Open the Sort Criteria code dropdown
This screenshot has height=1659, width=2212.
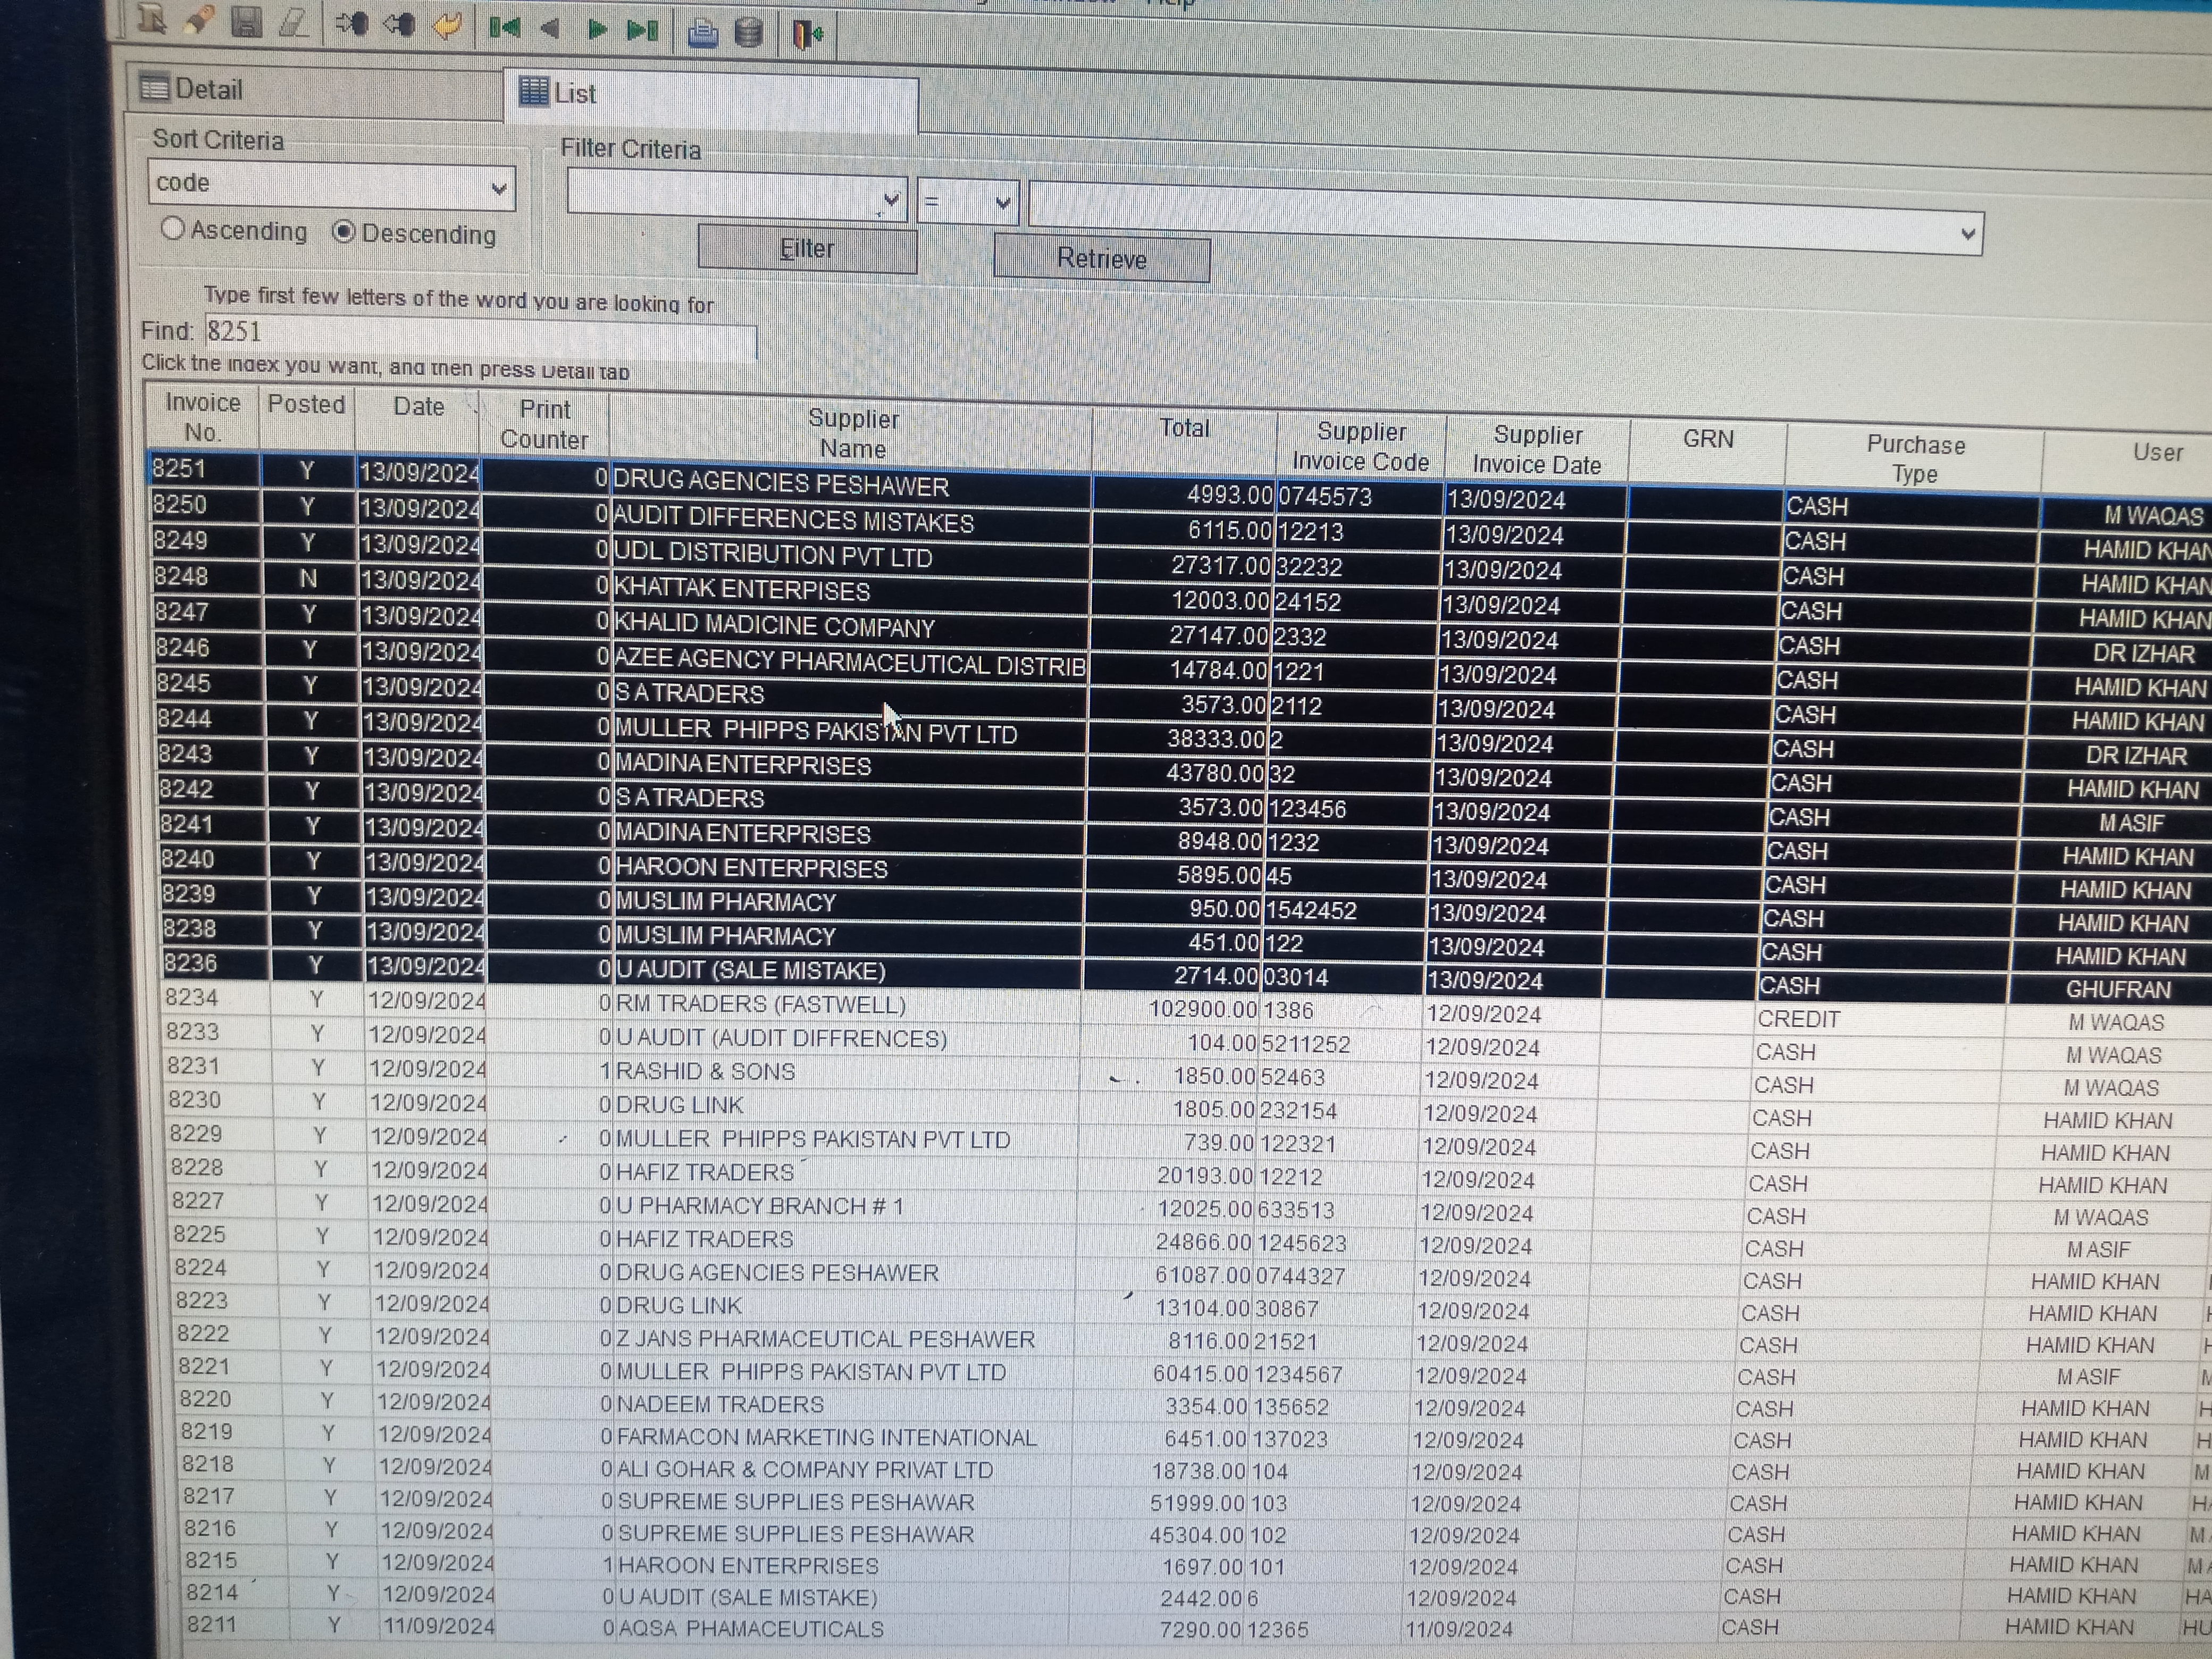(498, 188)
